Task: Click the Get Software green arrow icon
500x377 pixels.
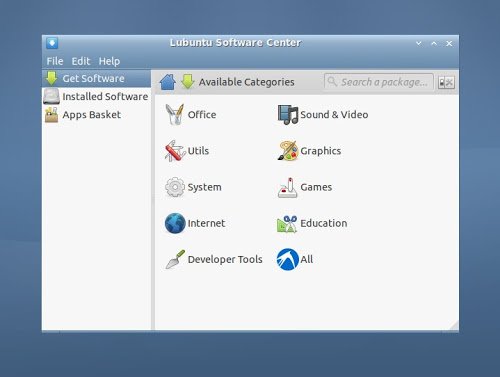Action: tap(52, 78)
